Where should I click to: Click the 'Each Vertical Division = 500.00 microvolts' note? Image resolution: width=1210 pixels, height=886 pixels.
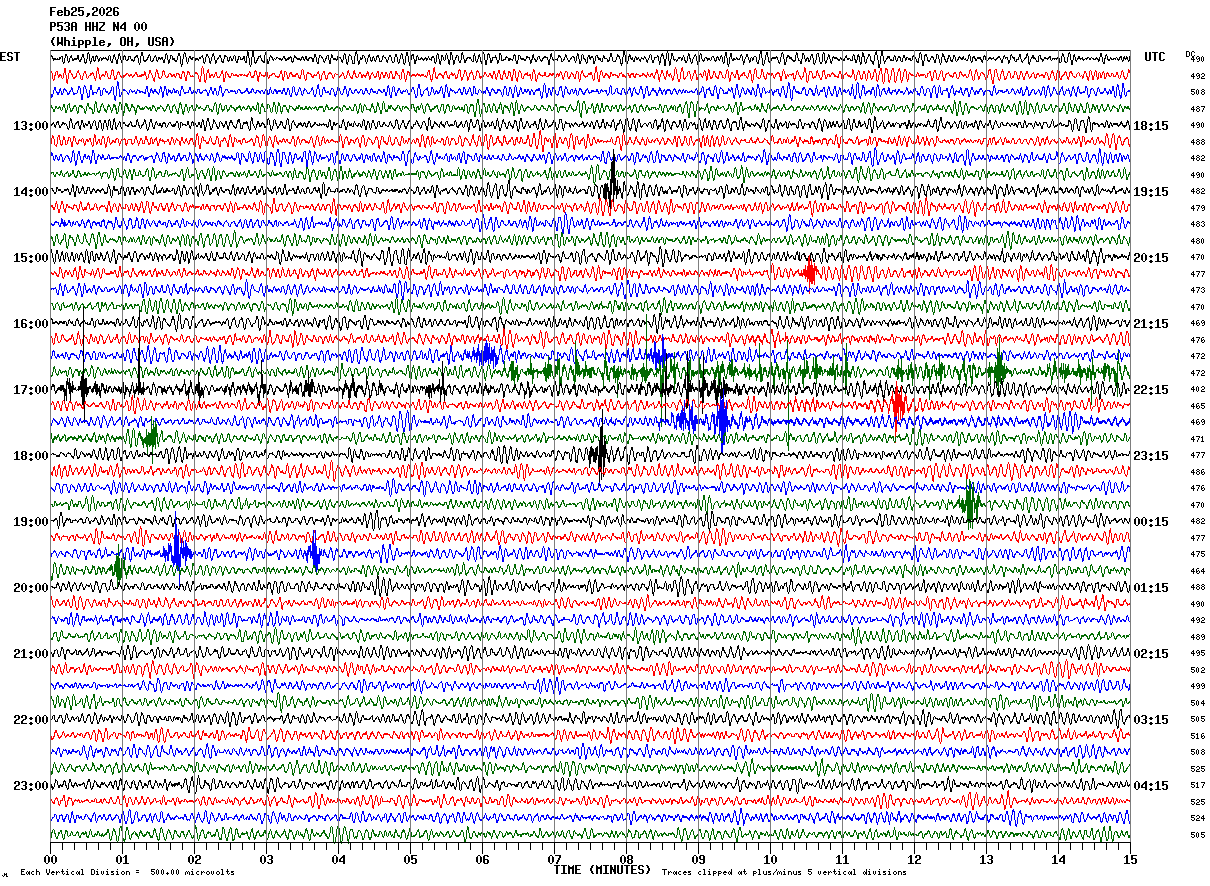(127, 872)
